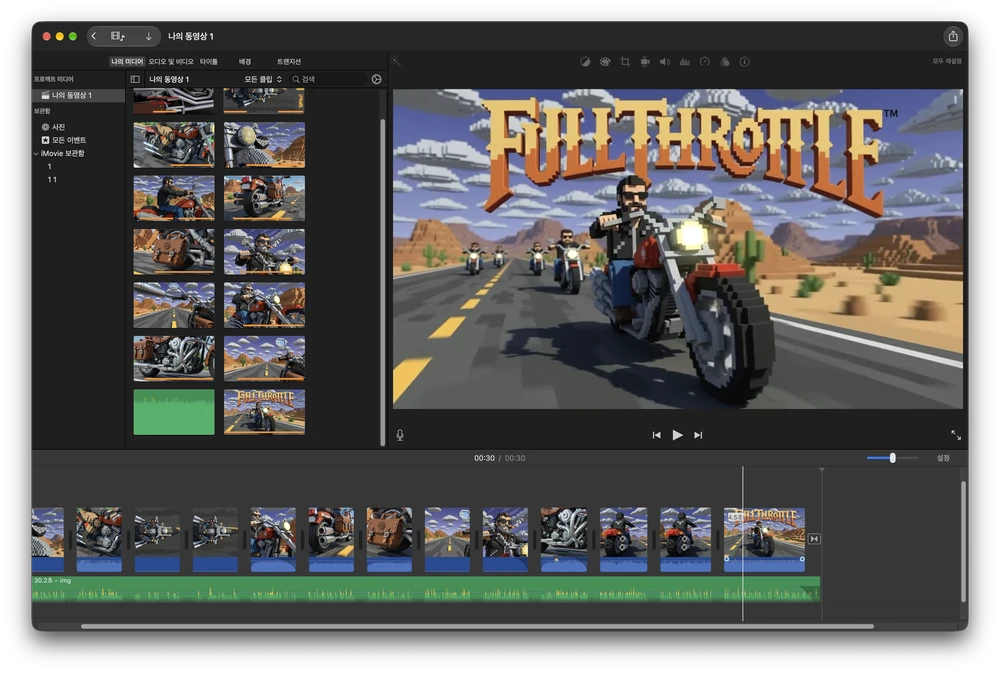Image resolution: width=1000 pixels, height=673 pixels.
Task: Toggle the library sidebar visibility button
Action: click(x=135, y=79)
